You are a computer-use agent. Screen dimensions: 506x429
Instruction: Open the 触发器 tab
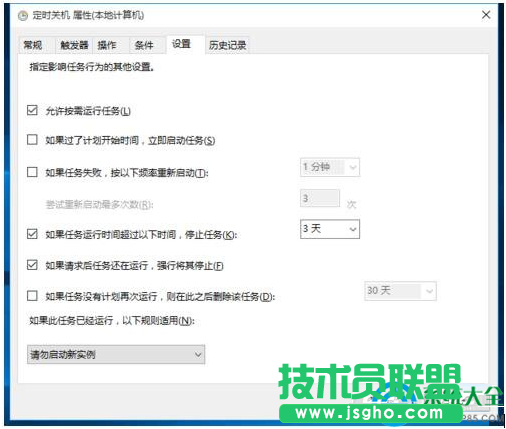coord(74,45)
